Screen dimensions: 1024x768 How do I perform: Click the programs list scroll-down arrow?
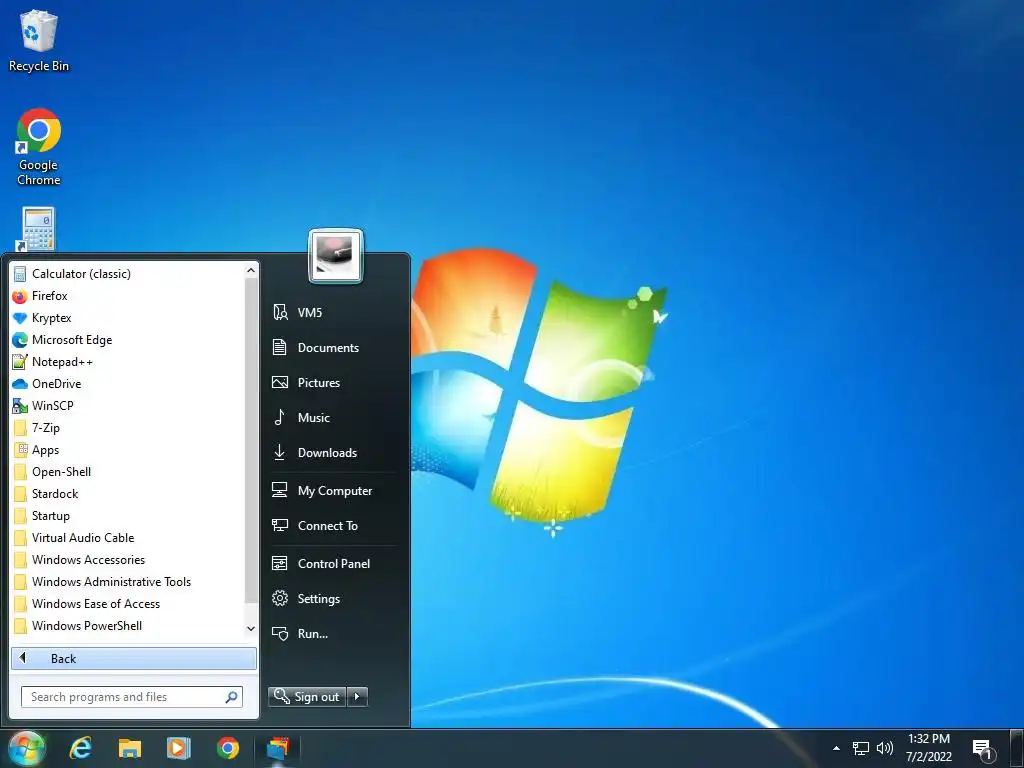[x=251, y=628]
